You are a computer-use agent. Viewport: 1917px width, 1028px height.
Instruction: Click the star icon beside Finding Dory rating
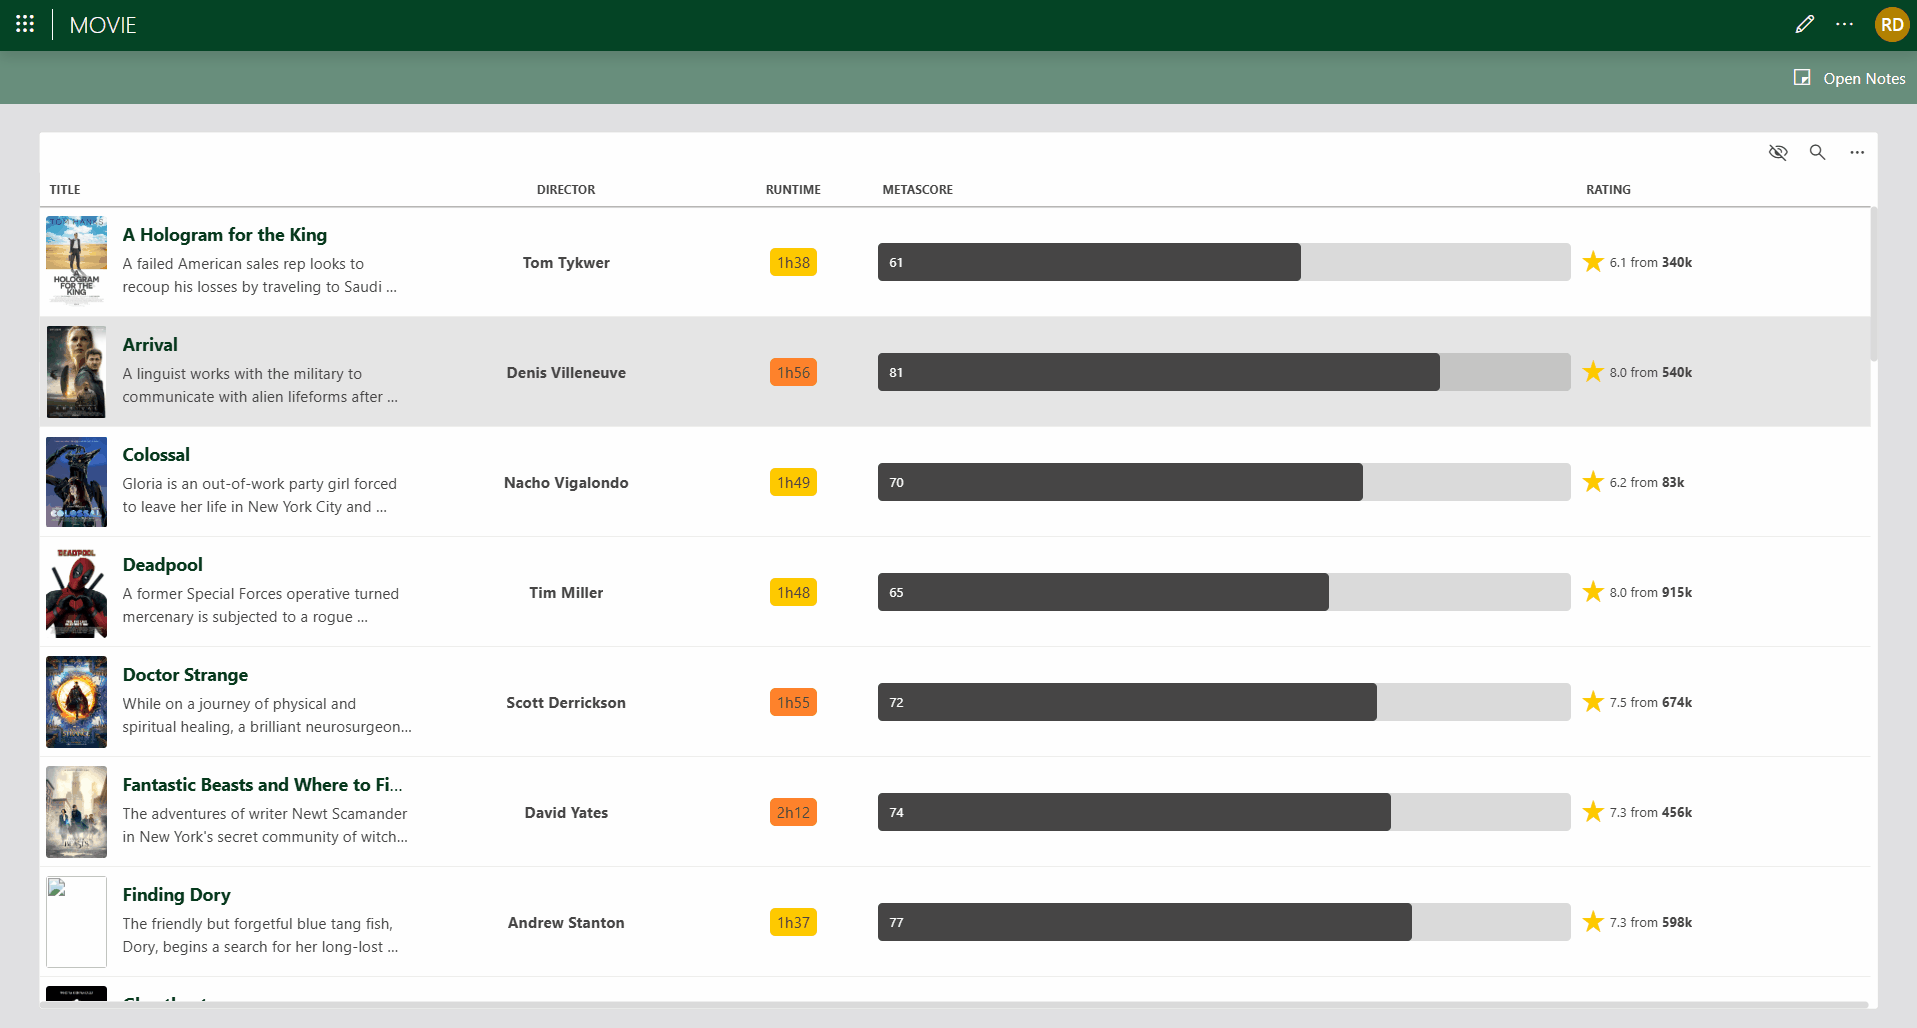click(x=1593, y=921)
